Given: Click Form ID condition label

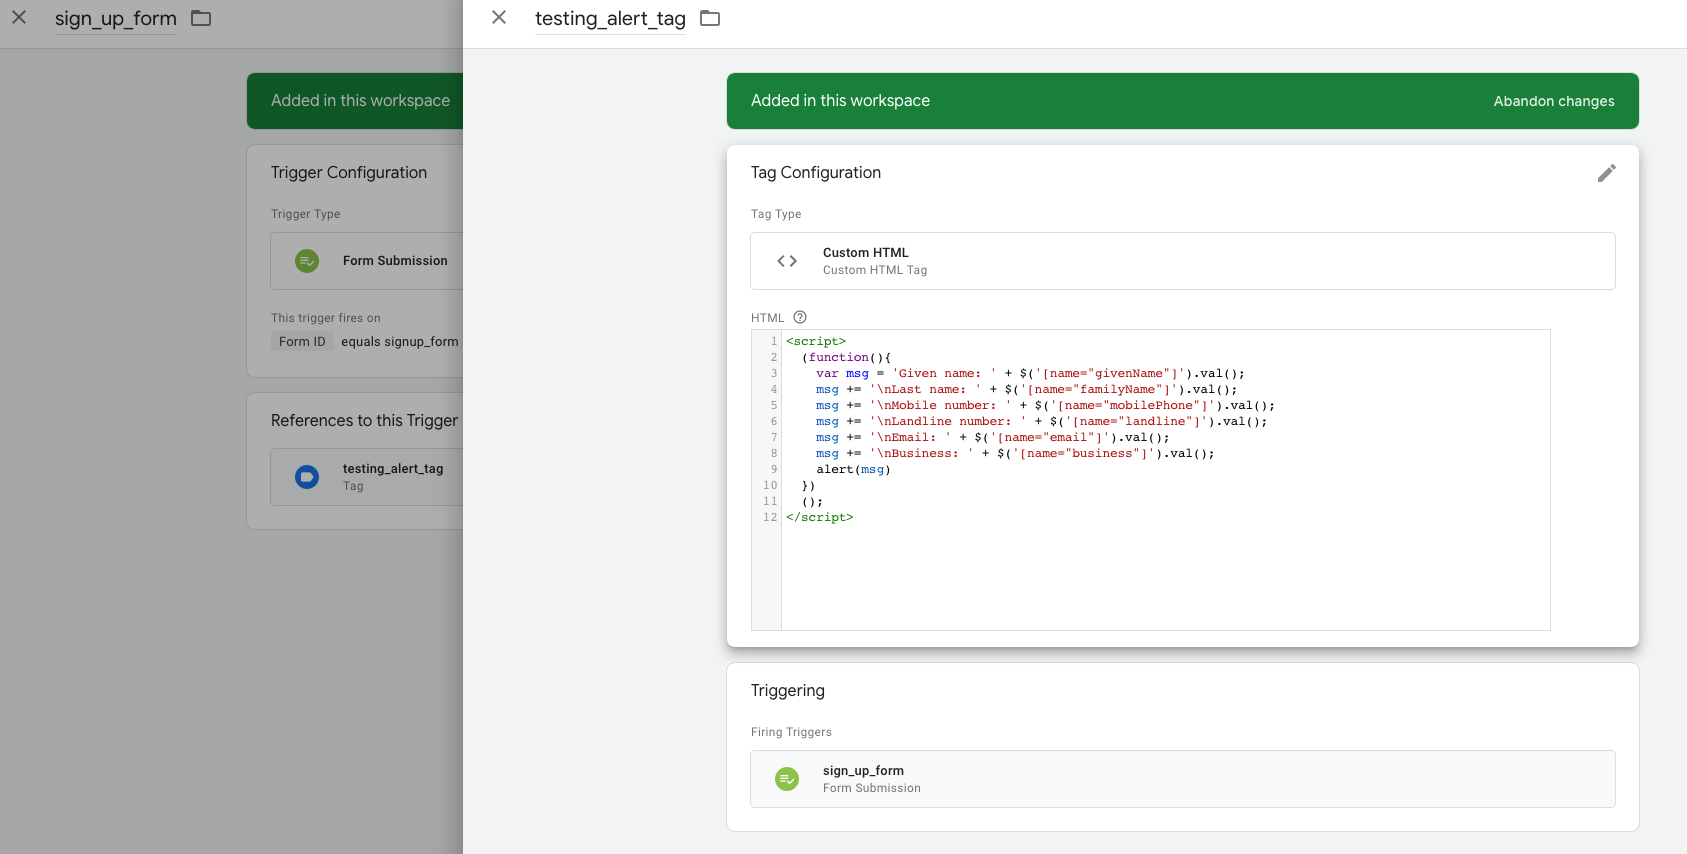Looking at the screenshot, I should (x=302, y=341).
